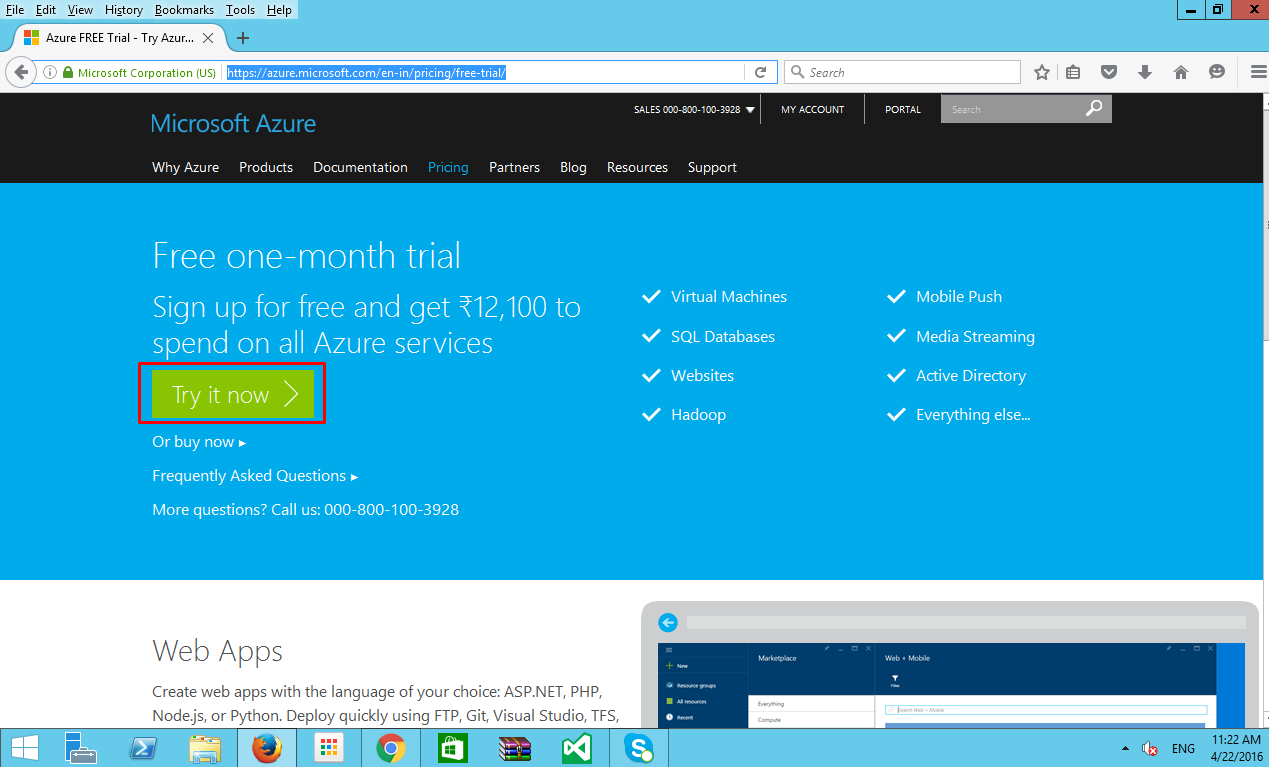
Task: Go to Why Azure in site navigation
Action: 185,167
